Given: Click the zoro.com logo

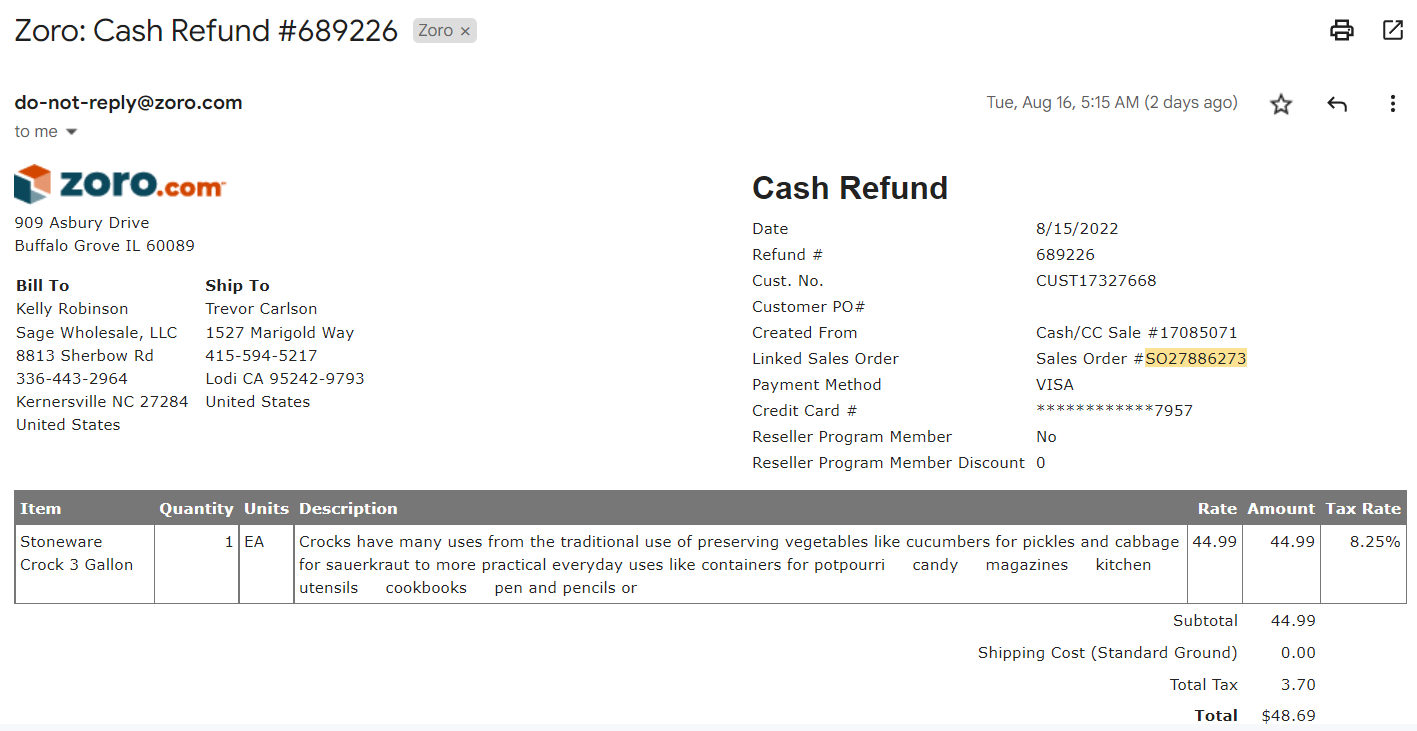Looking at the screenshot, I should click(120, 184).
